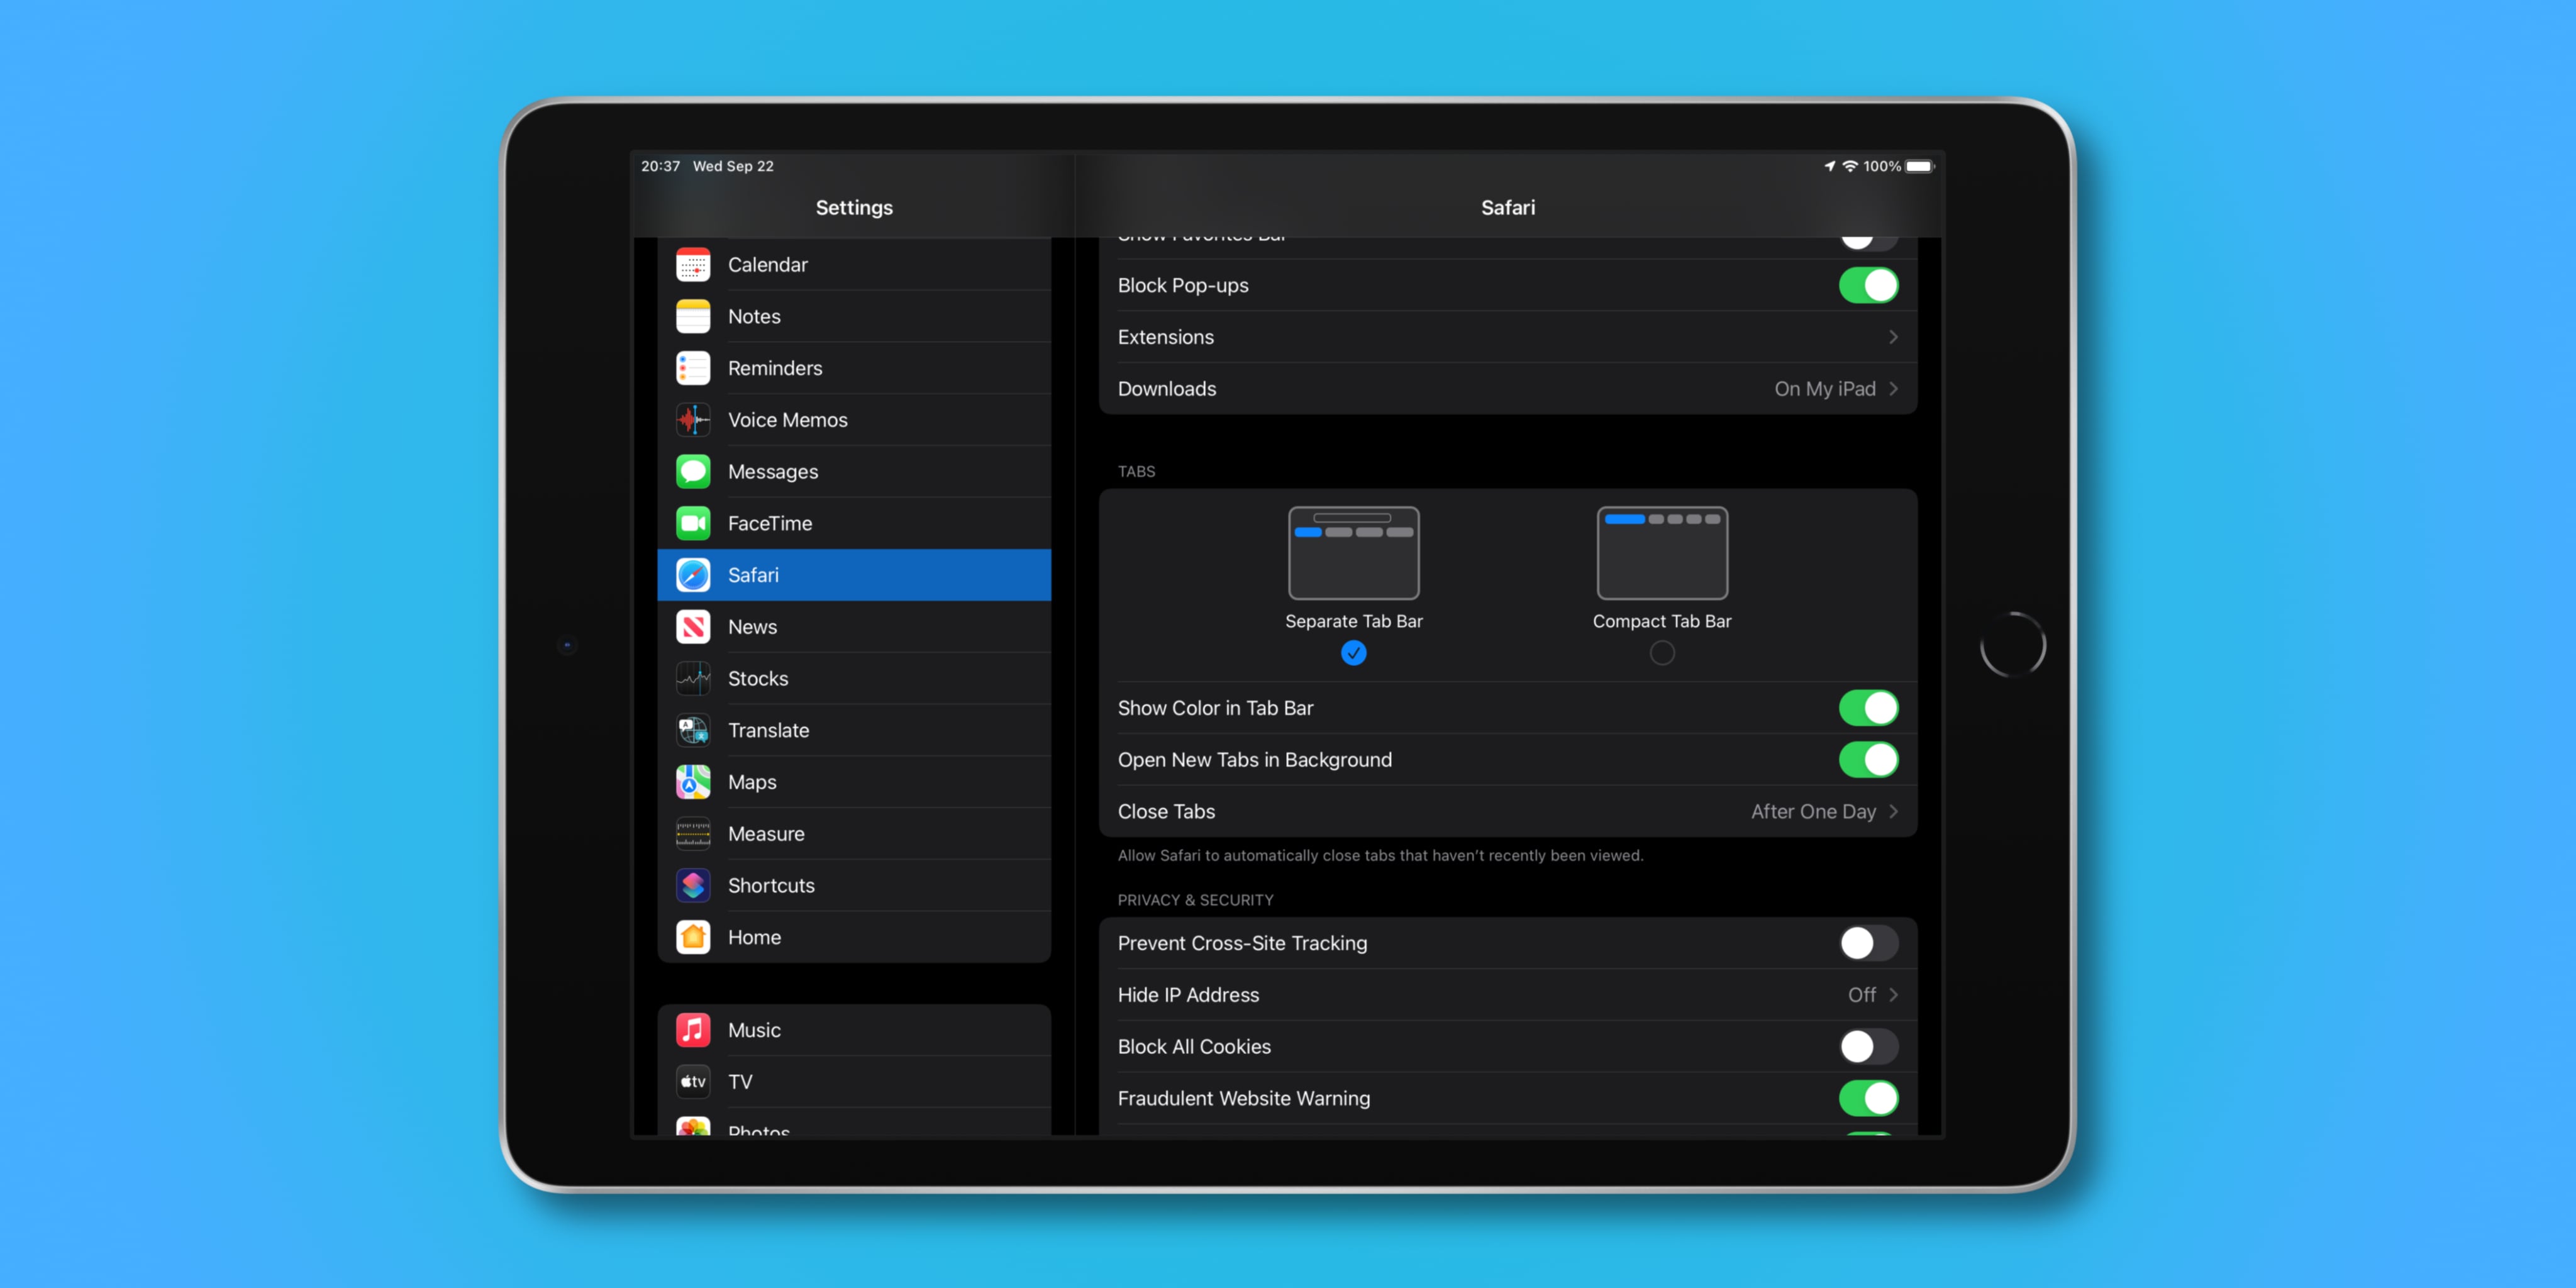
Task: Tap the Apple TV icon
Action: (693, 1082)
